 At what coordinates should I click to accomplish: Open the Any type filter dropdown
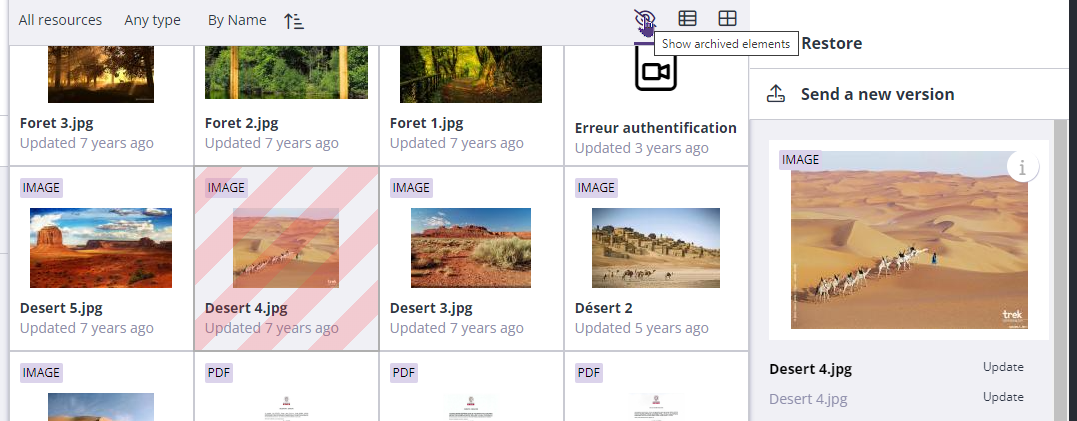(x=152, y=20)
